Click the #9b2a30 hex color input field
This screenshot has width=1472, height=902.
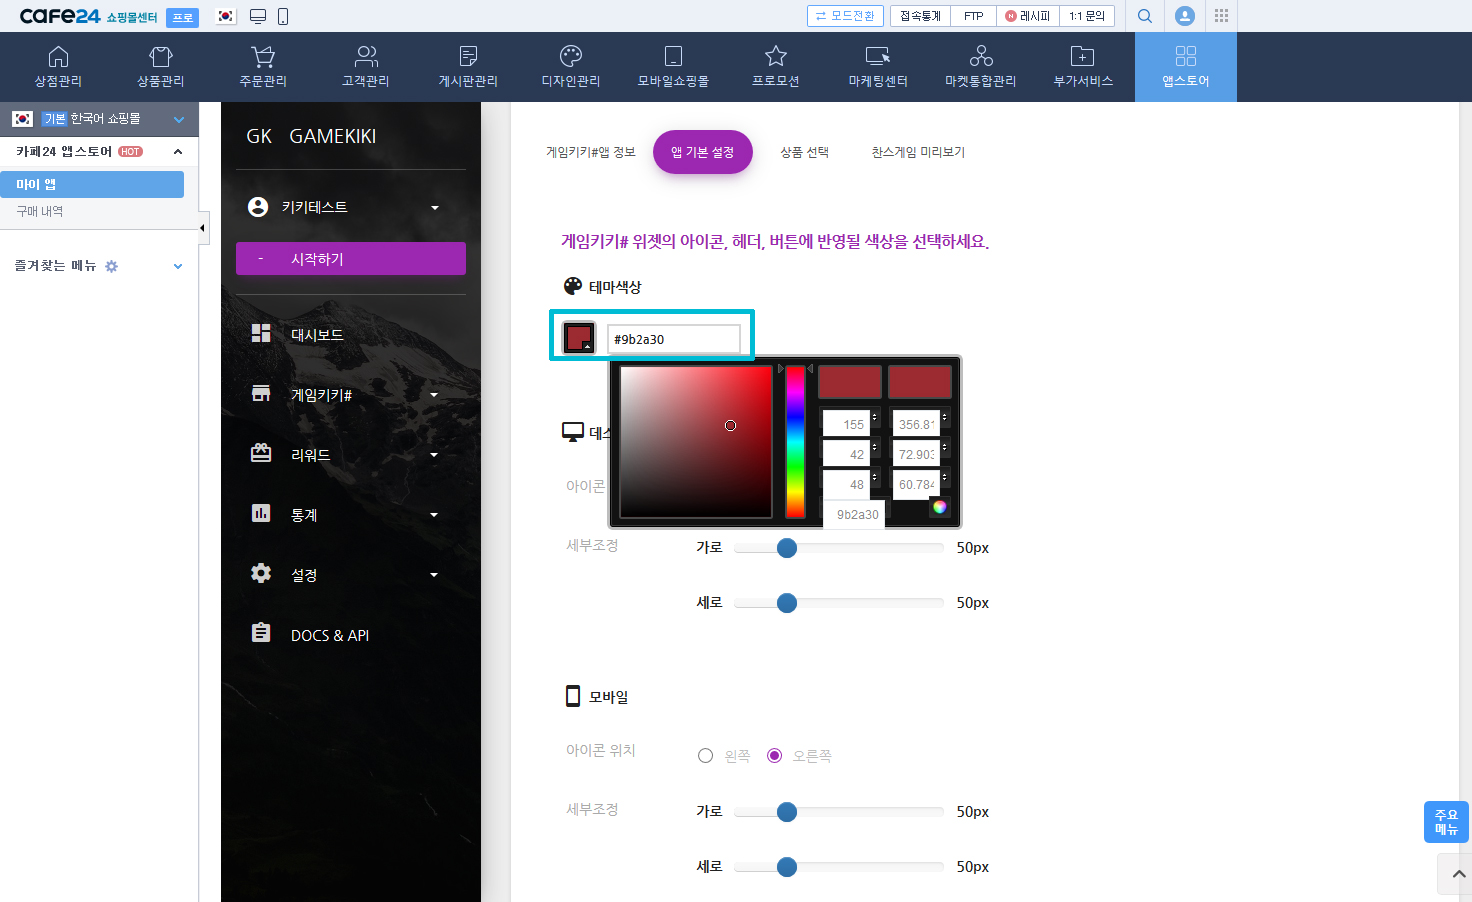click(673, 339)
